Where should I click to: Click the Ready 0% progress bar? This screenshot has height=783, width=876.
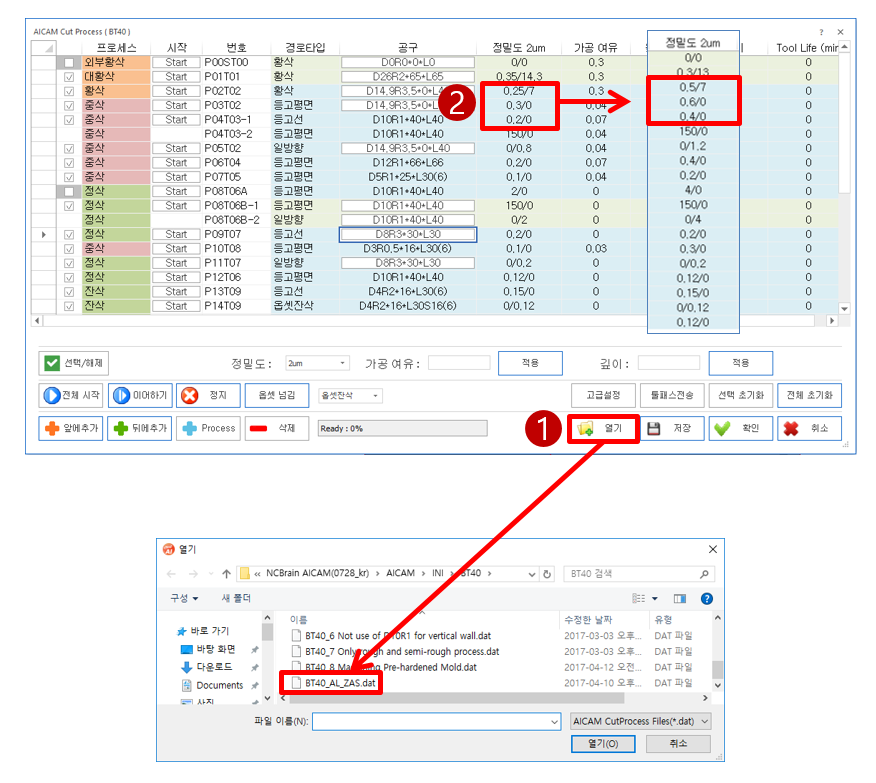[x=401, y=428]
